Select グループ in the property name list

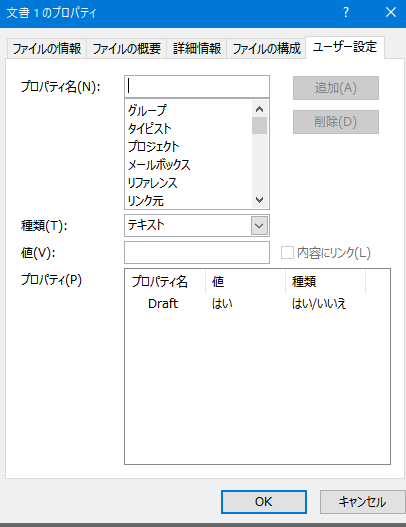pos(147,110)
